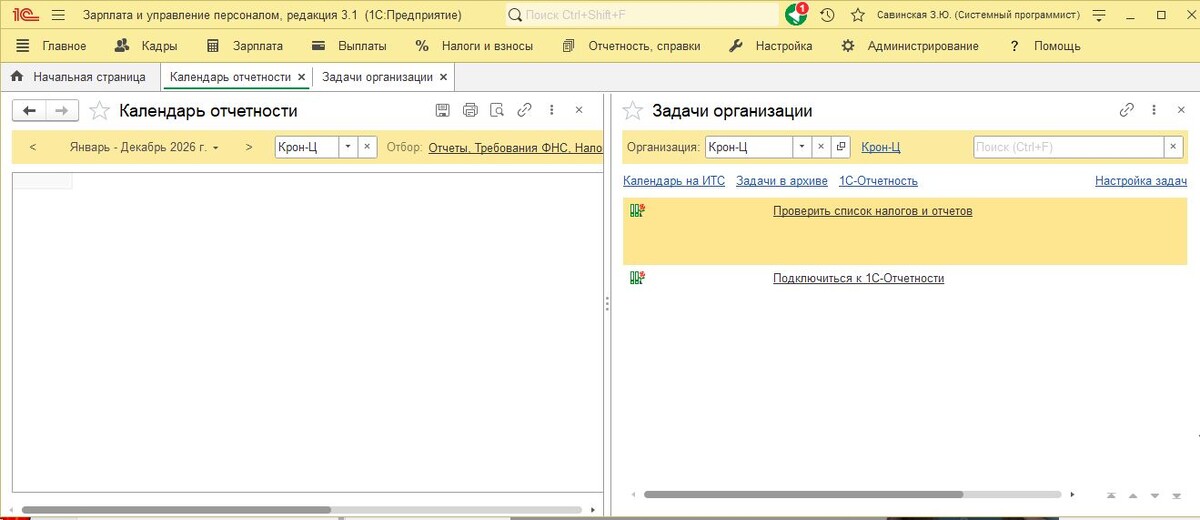Clear Организация field in tasks panel
The height and width of the screenshot is (520, 1200).
click(x=821, y=147)
